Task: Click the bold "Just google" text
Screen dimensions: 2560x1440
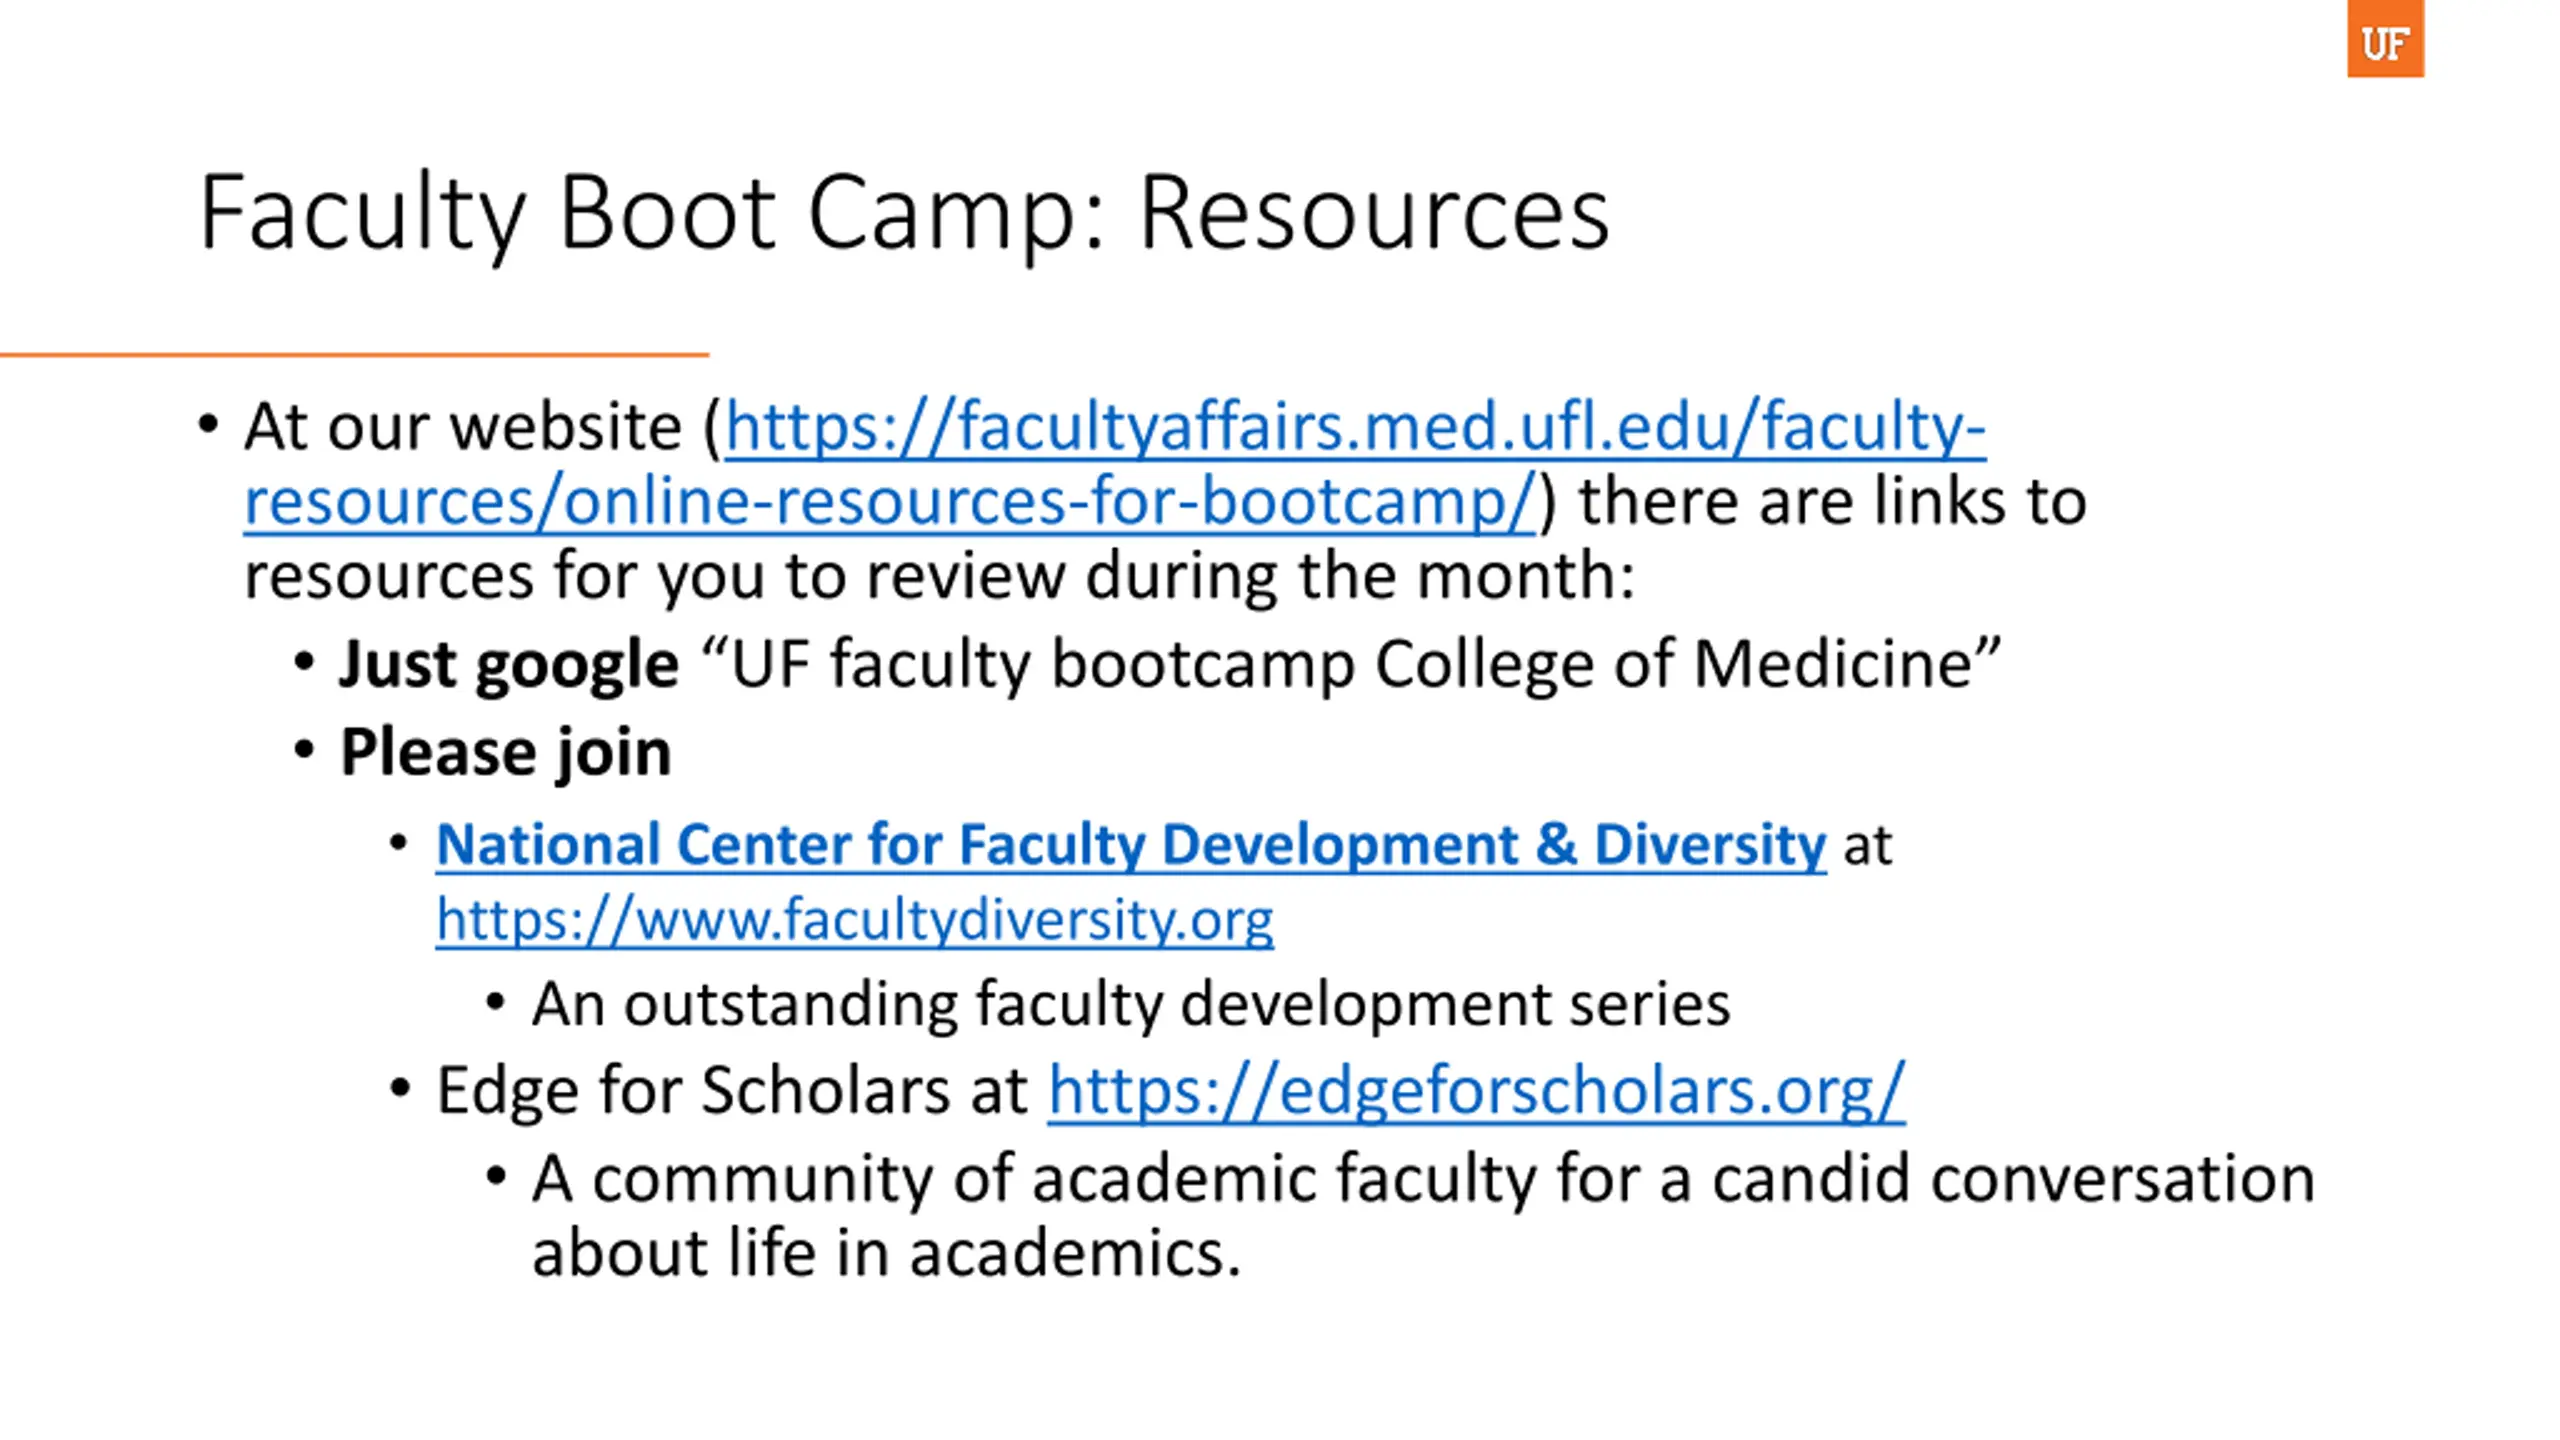Action: click(x=509, y=665)
